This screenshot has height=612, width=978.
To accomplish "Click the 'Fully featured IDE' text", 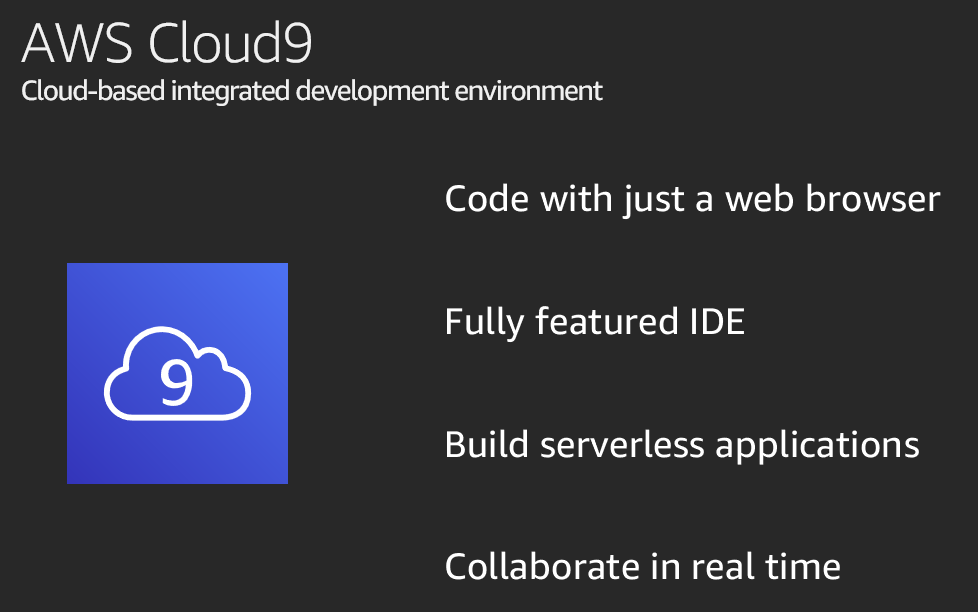I will click(594, 323).
